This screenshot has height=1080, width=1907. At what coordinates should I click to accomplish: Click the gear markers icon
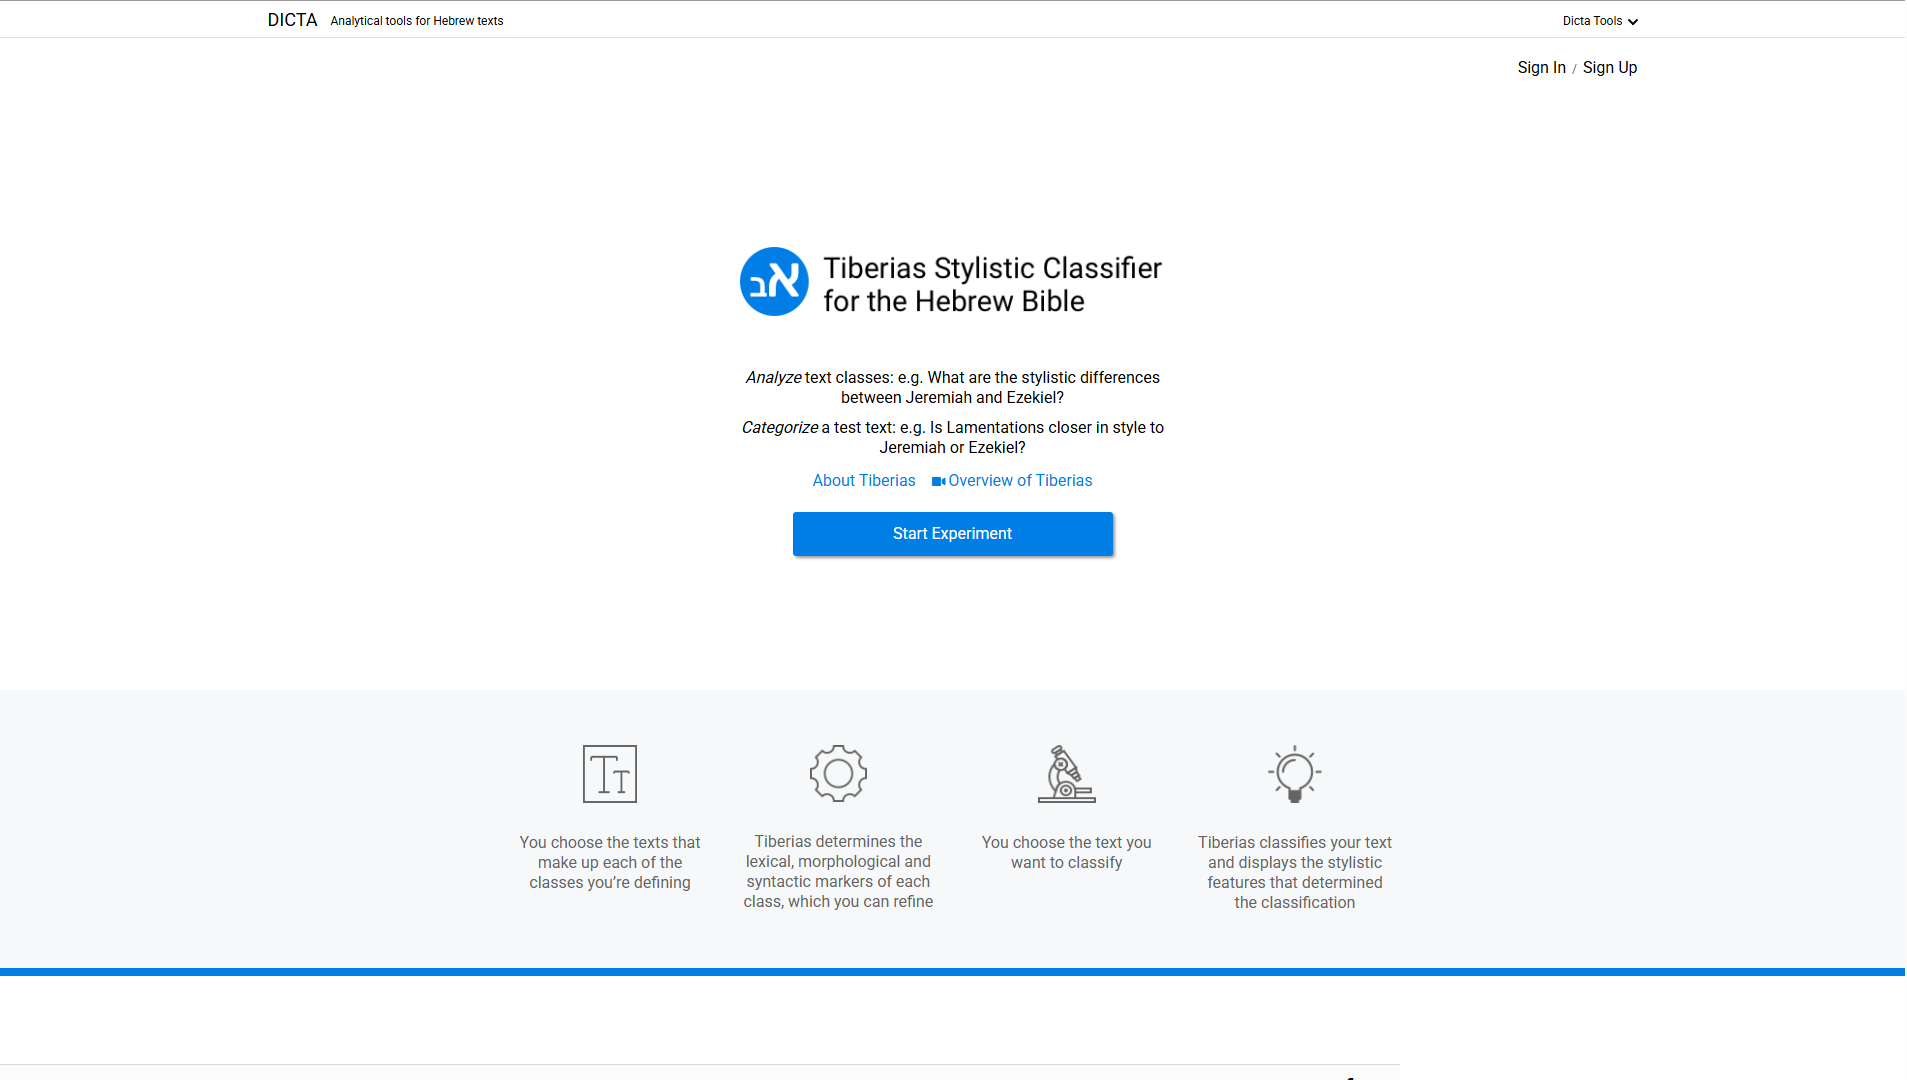(x=838, y=773)
